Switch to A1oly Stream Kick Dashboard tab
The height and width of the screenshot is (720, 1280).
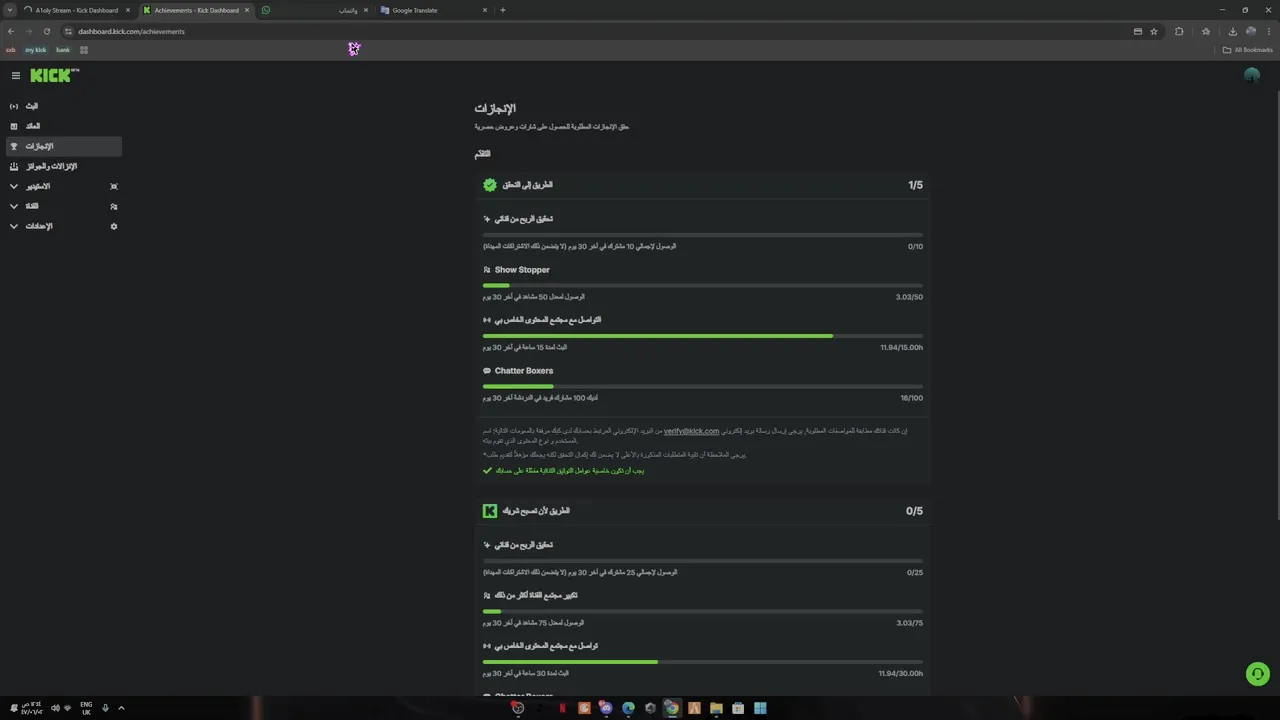click(76, 10)
